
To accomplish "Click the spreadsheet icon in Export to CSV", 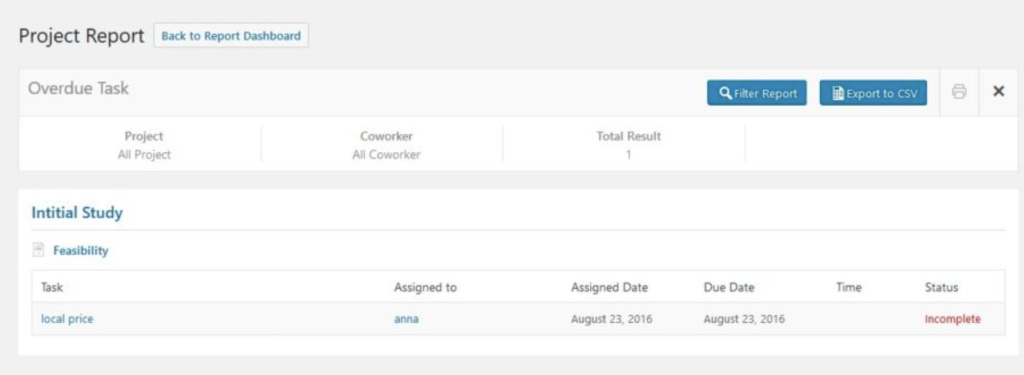I will pos(839,93).
